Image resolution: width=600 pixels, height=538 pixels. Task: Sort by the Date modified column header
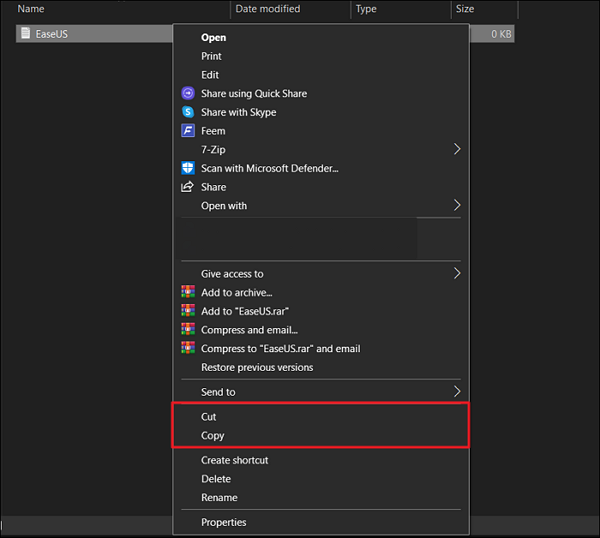[266, 9]
